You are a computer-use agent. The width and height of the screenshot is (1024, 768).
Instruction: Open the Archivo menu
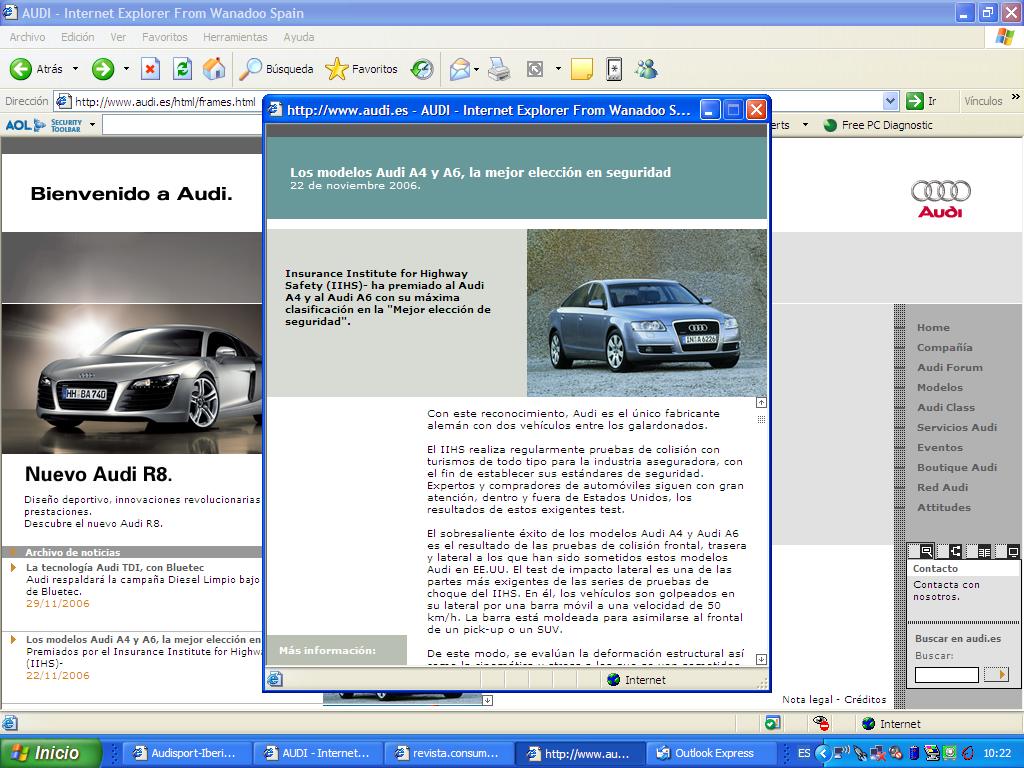click(x=27, y=37)
